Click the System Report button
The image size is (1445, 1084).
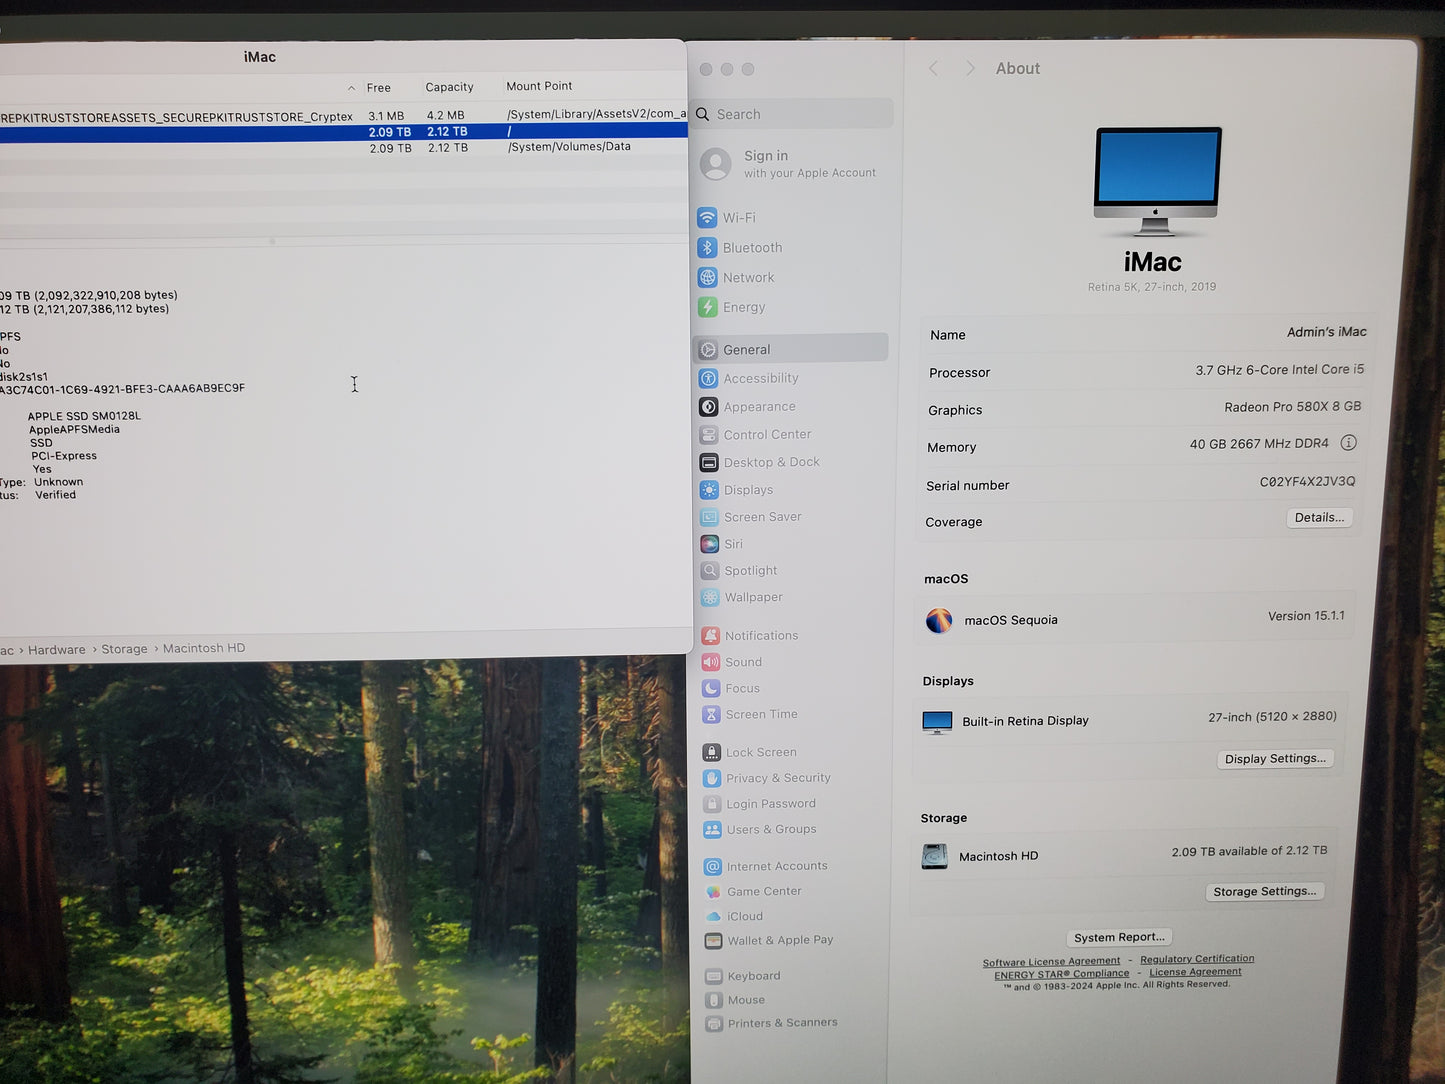pyautogui.click(x=1119, y=937)
